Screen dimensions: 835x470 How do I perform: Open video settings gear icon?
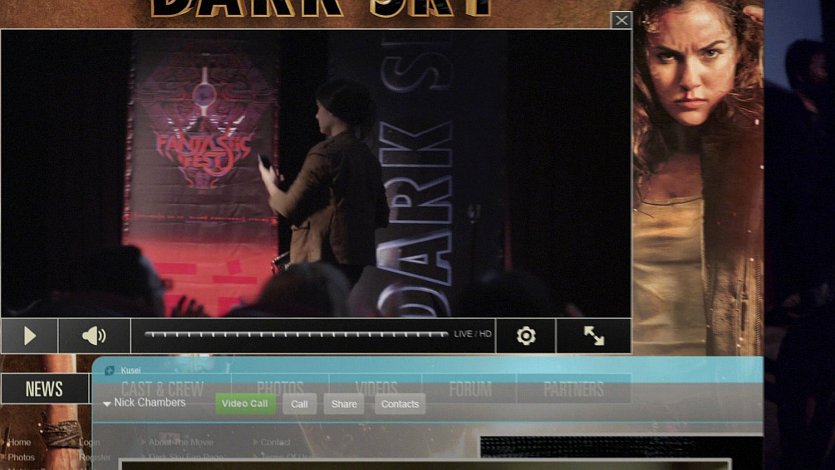coord(526,336)
